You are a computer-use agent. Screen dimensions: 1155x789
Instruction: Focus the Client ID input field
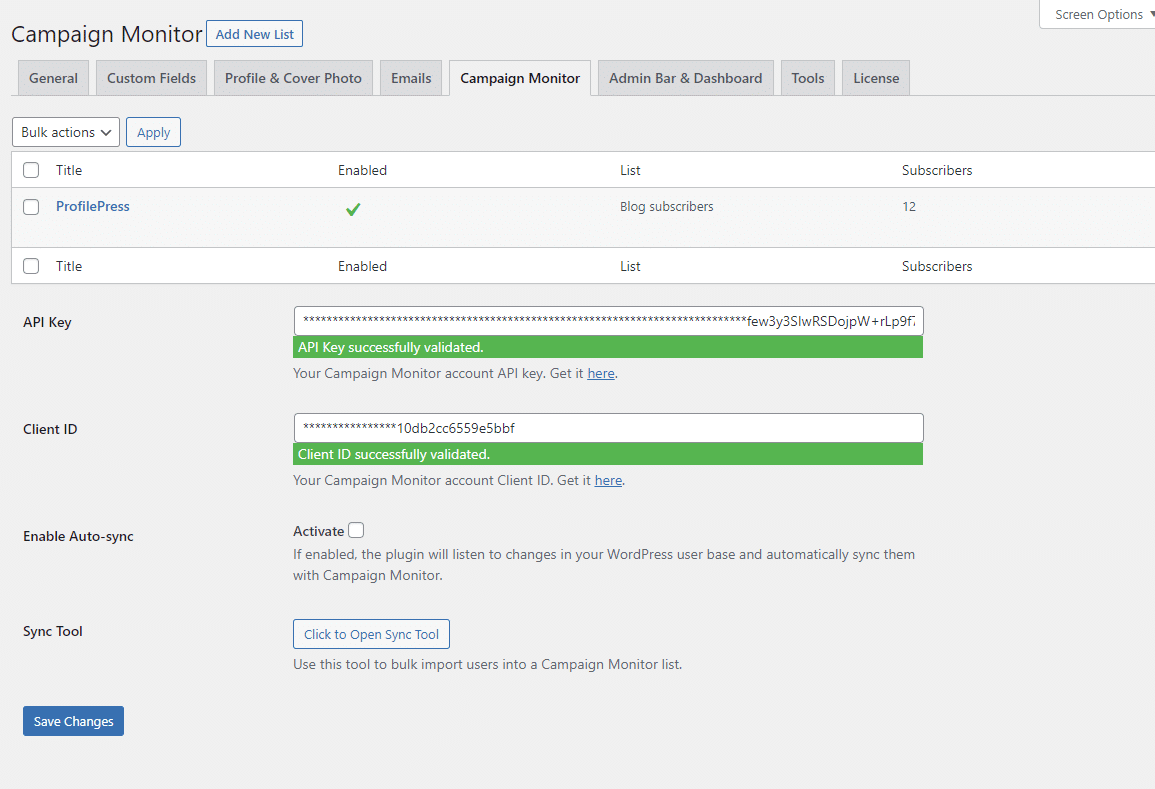pos(608,428)
